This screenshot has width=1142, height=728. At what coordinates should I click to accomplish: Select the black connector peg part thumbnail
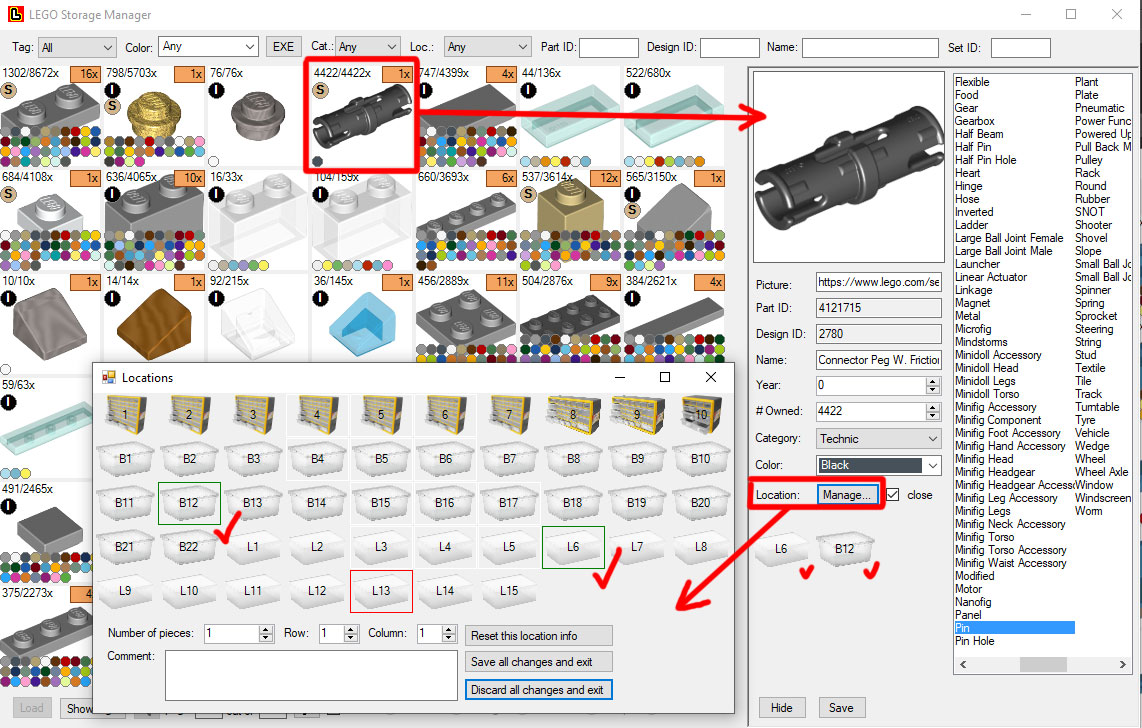click(x=362, y=116)
